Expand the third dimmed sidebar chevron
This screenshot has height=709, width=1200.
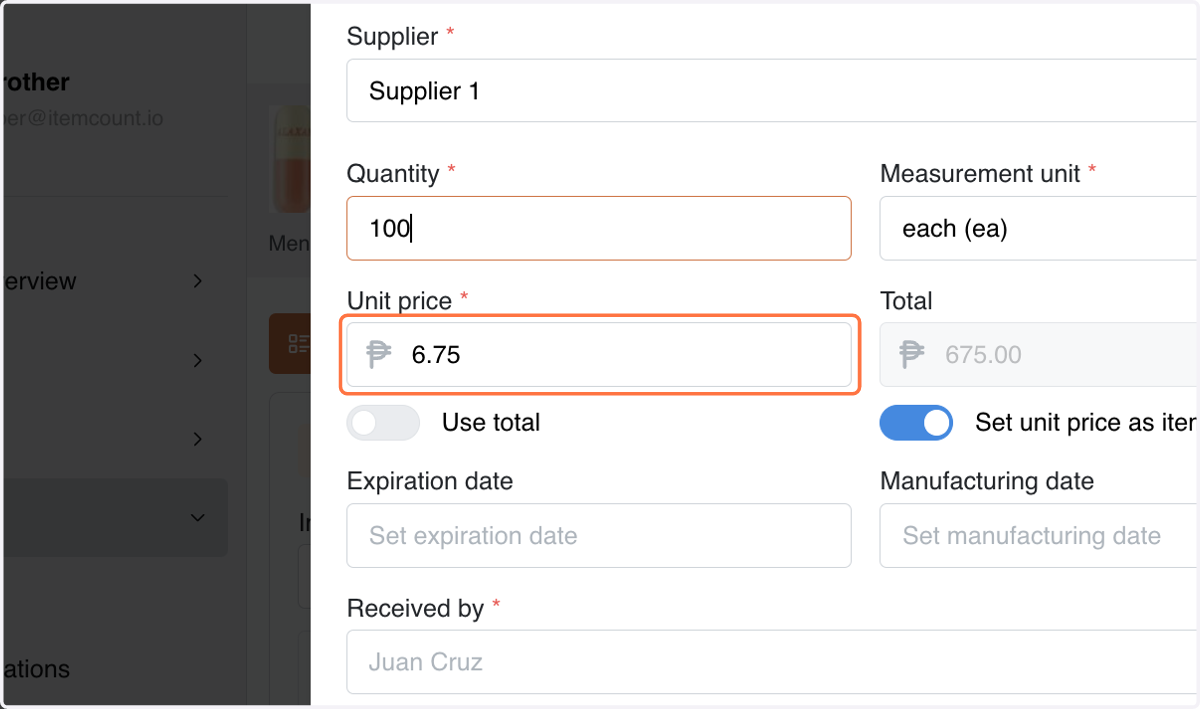198,439
